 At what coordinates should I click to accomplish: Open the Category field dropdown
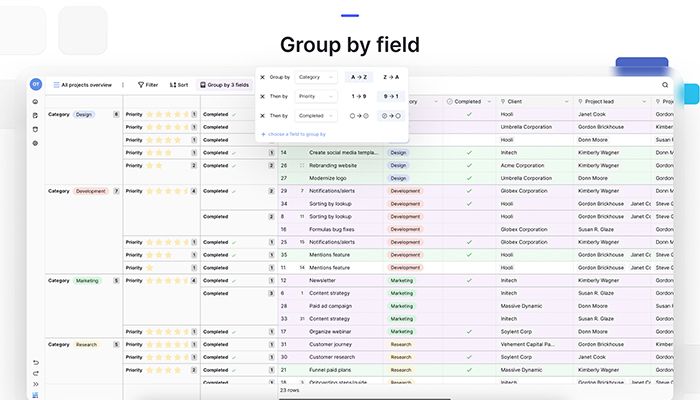tap(317, 77)
